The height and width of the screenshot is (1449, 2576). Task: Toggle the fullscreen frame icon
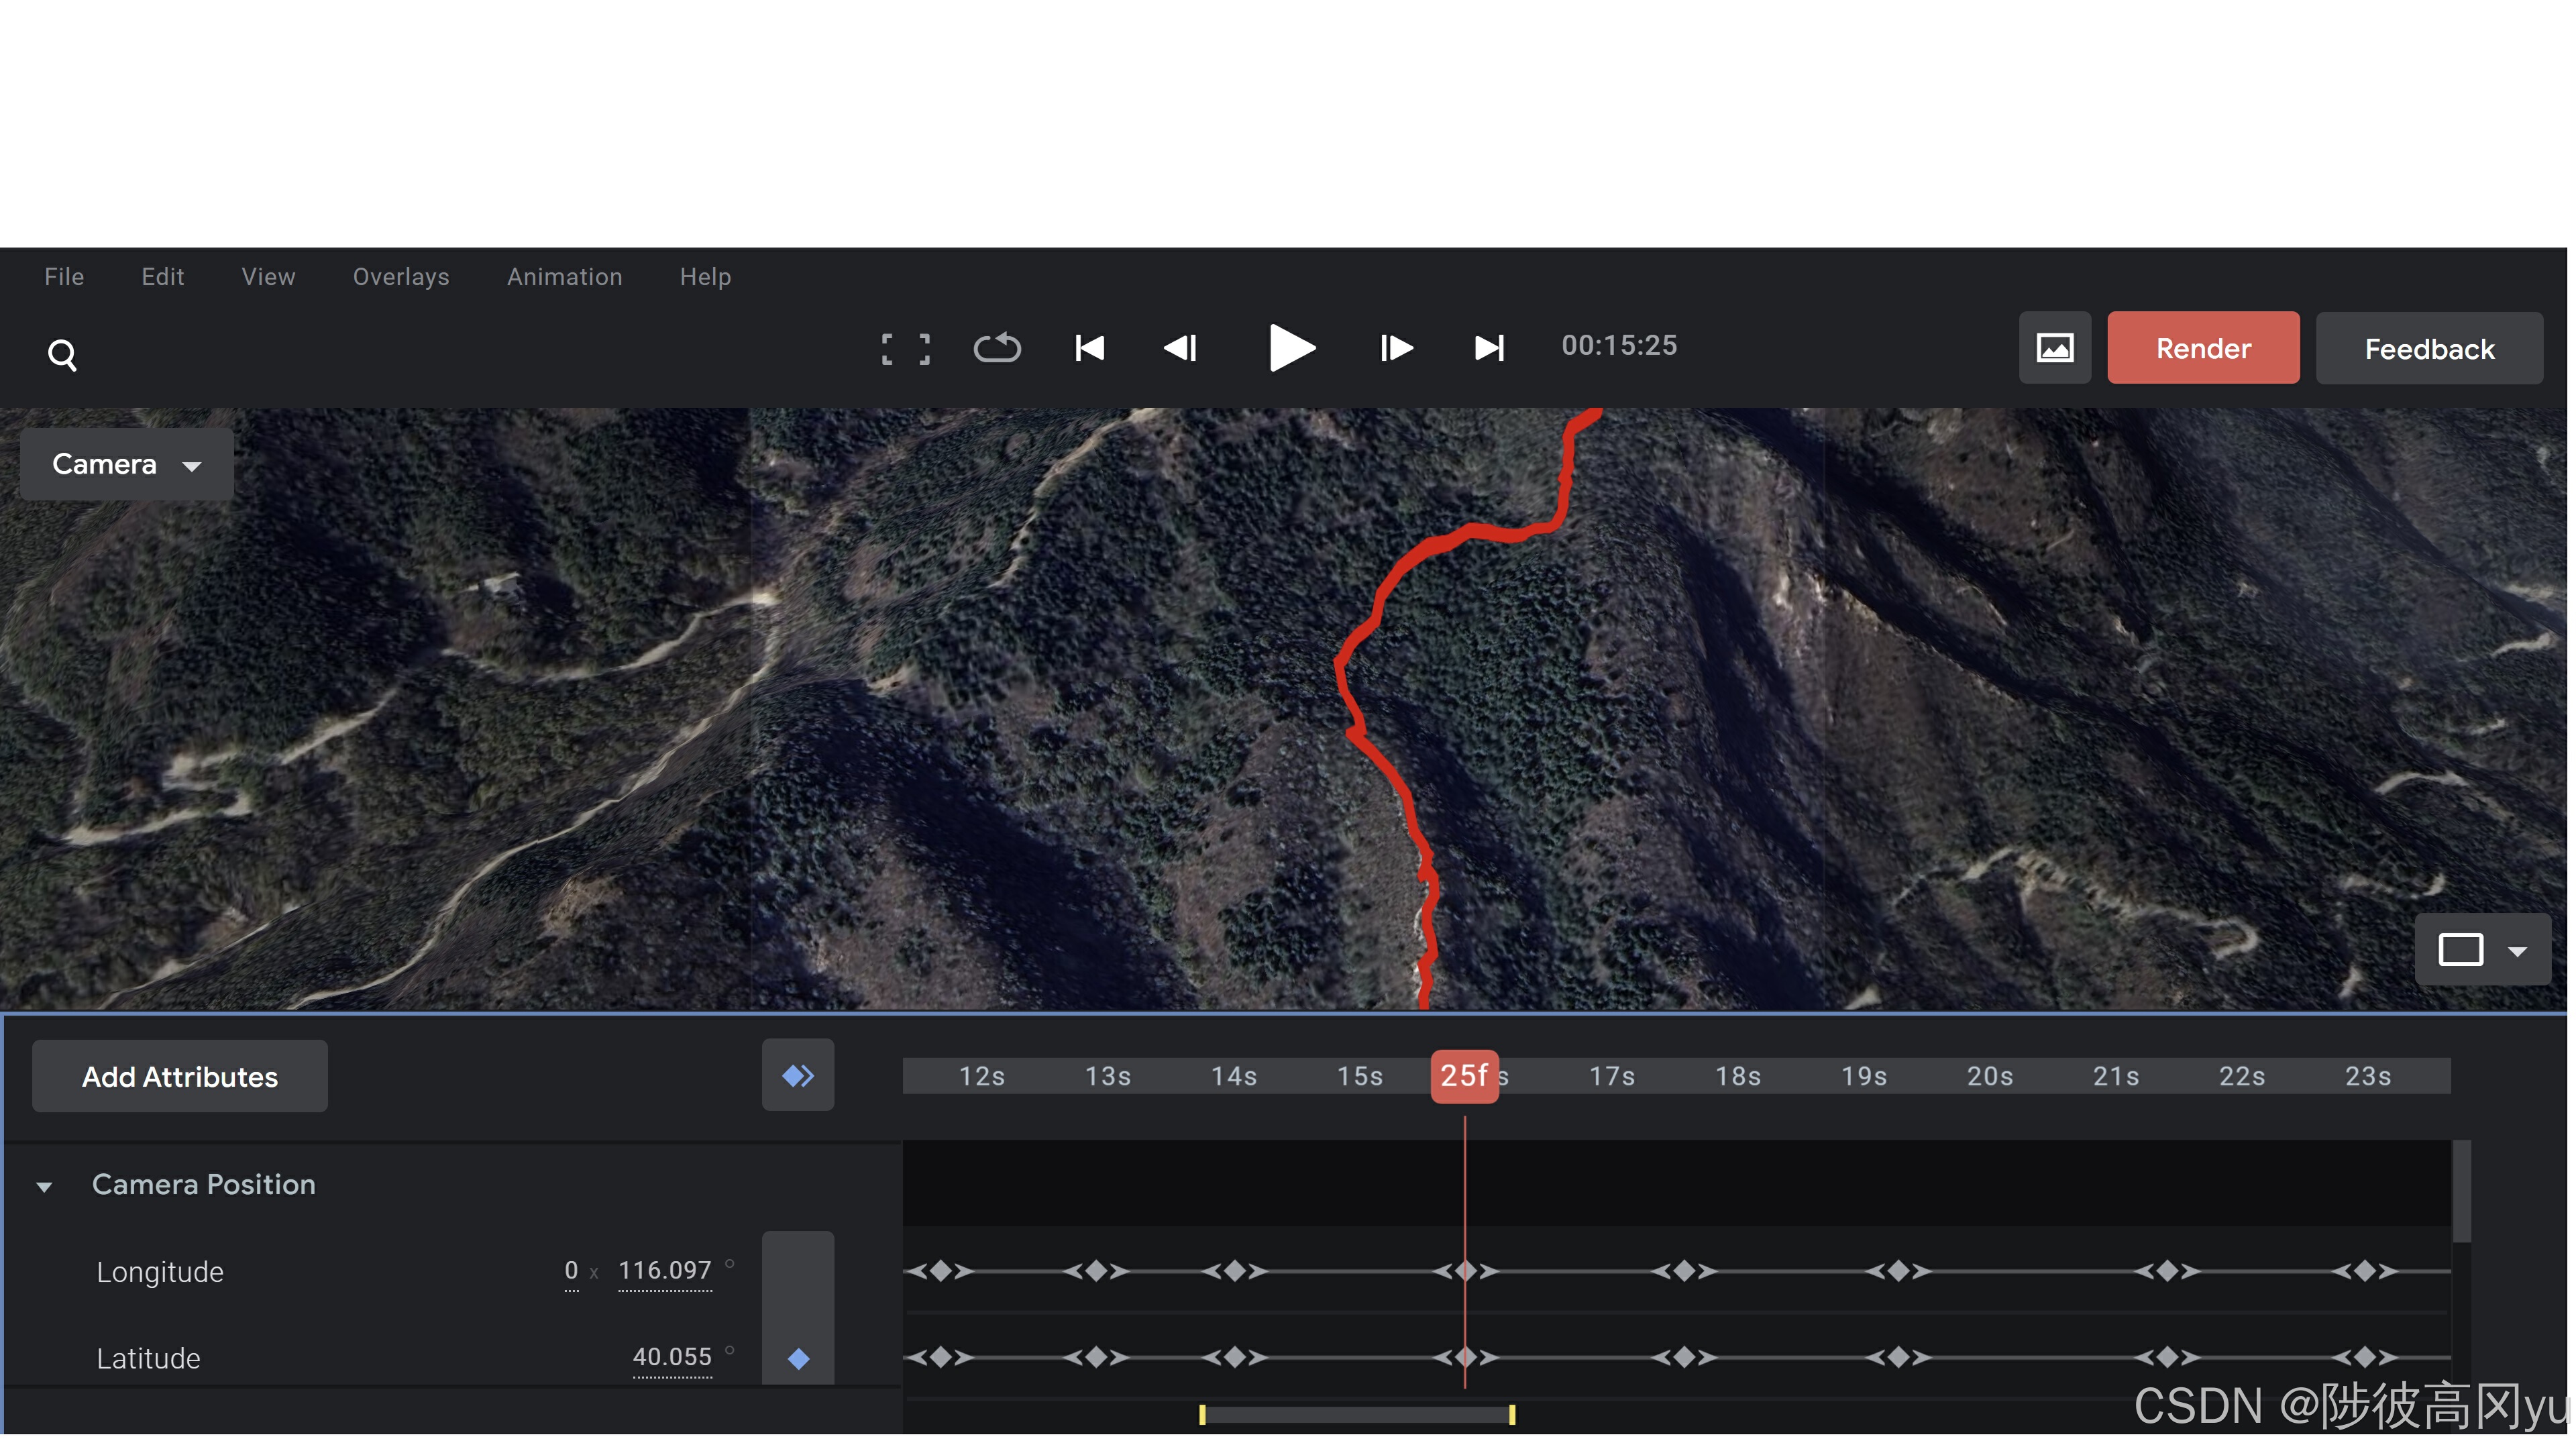[905, 349]
